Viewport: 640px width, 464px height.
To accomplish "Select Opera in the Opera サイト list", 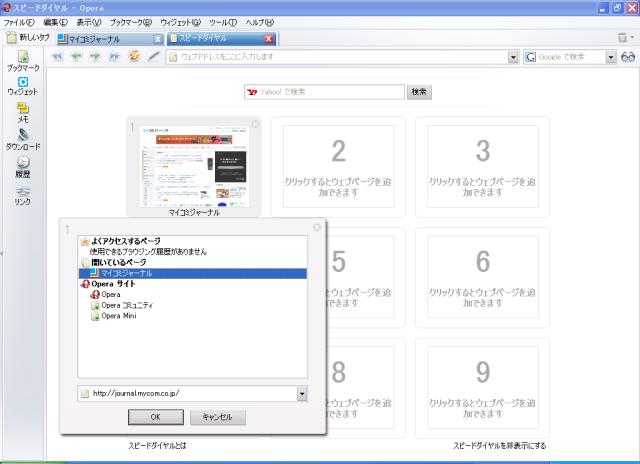I will (111, 295).
